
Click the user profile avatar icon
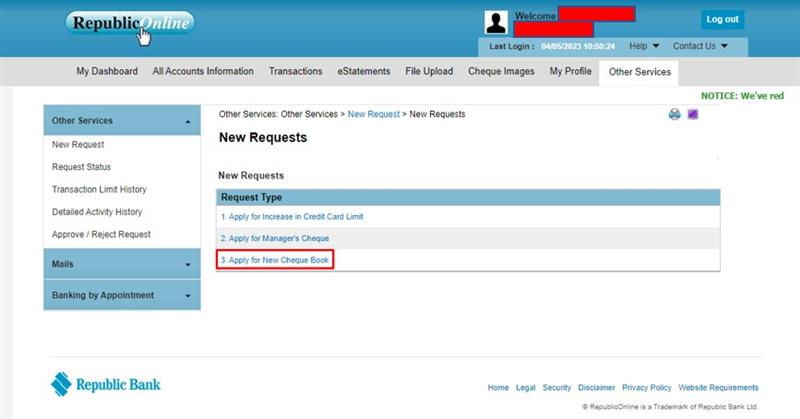(496, 23)
